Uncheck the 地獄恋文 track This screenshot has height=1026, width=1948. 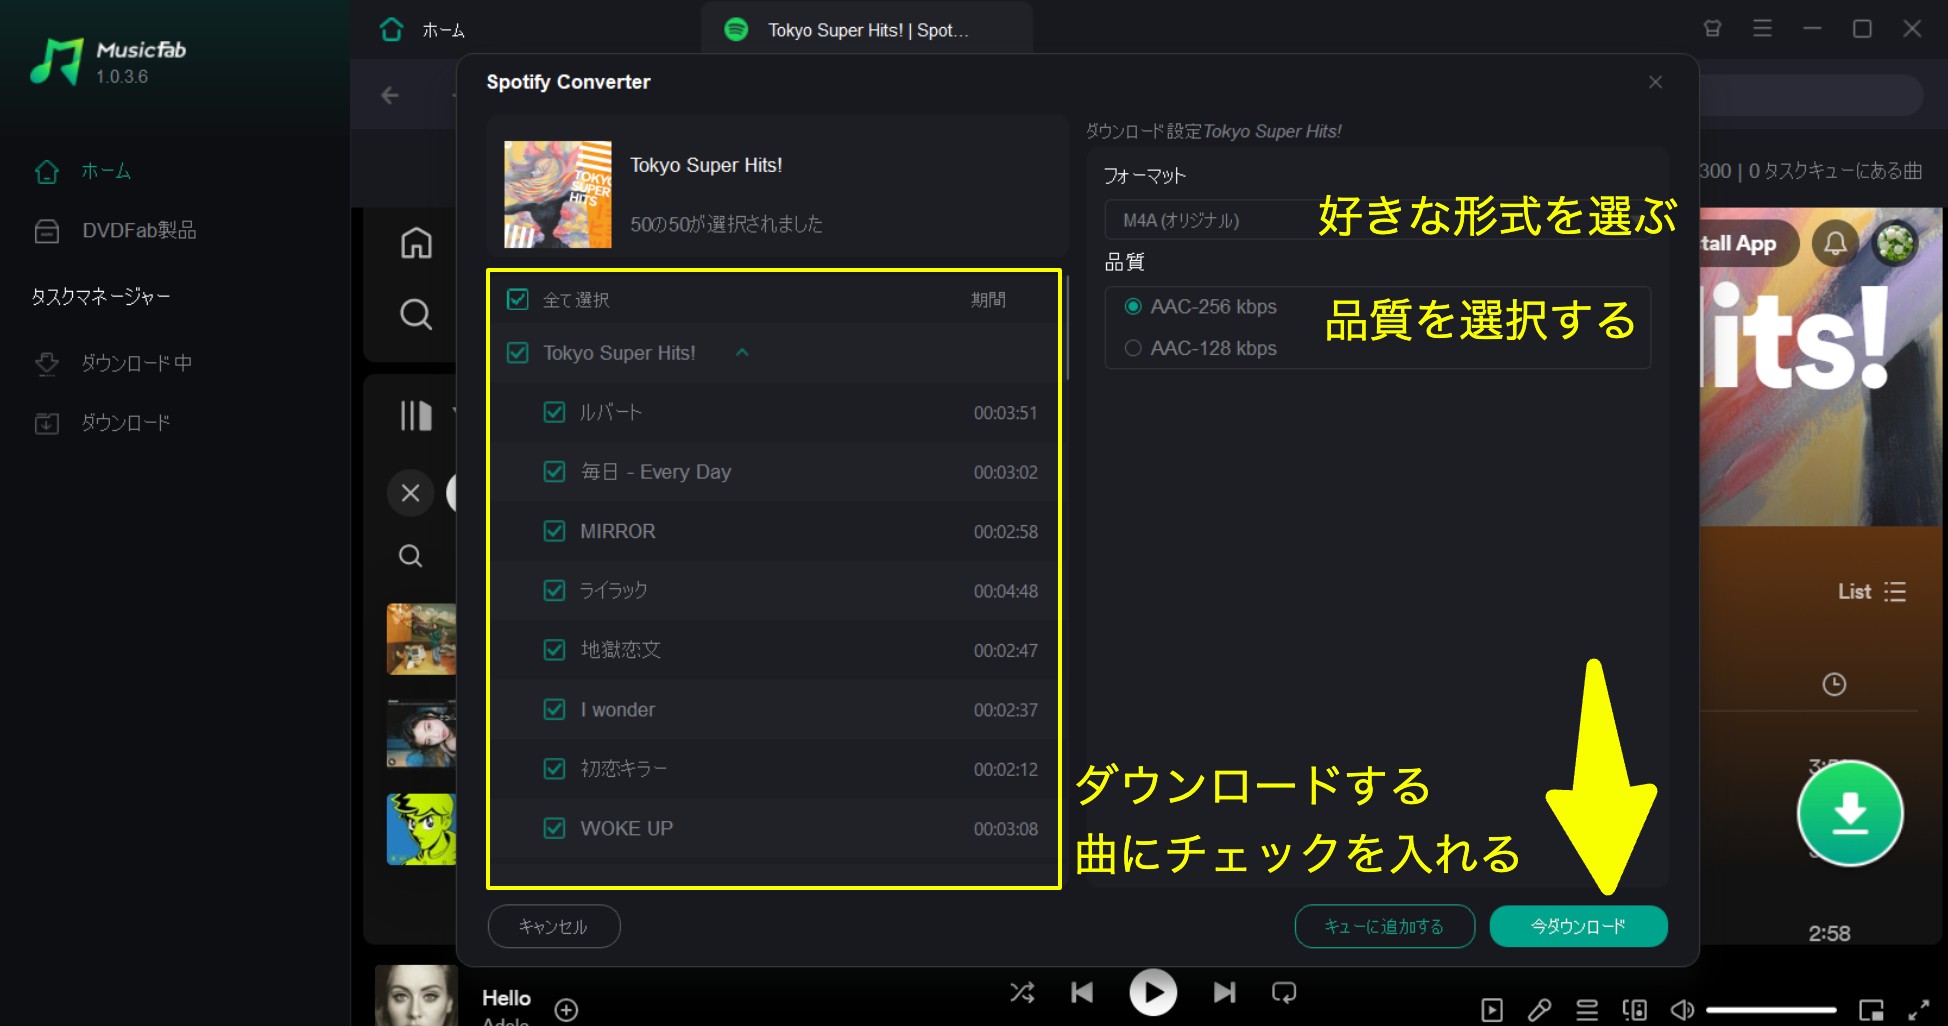tap(554, 650)
